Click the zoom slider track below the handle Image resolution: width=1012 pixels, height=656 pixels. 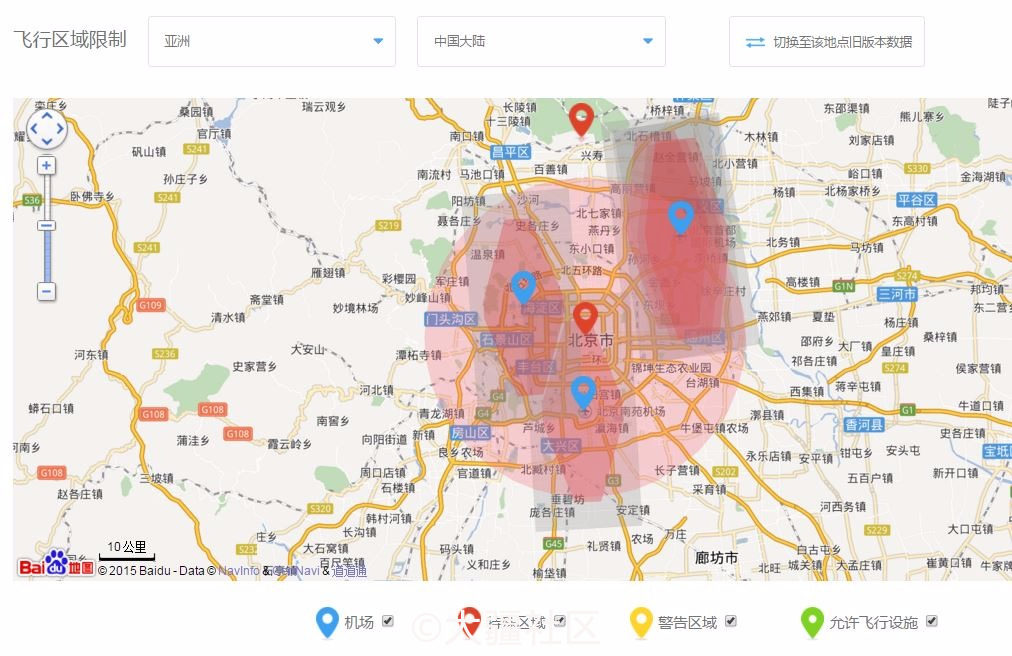[46, 257]
